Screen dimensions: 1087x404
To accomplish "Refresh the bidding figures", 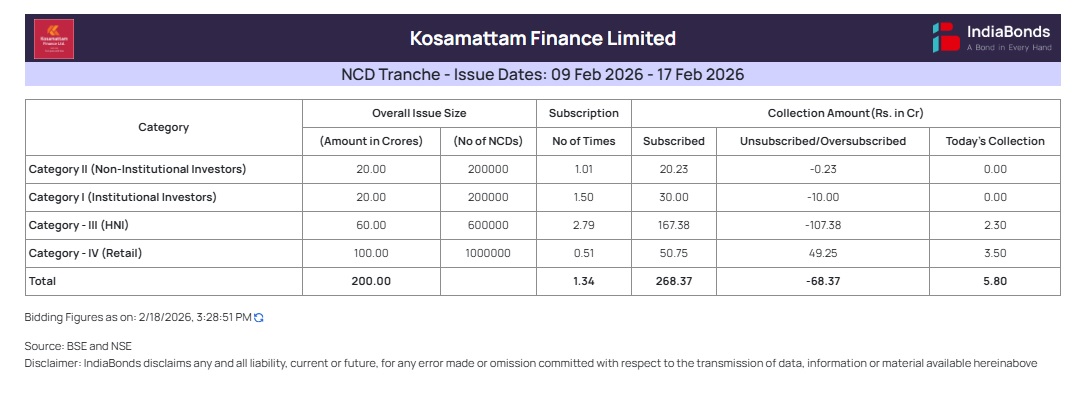I will [259, 317].
